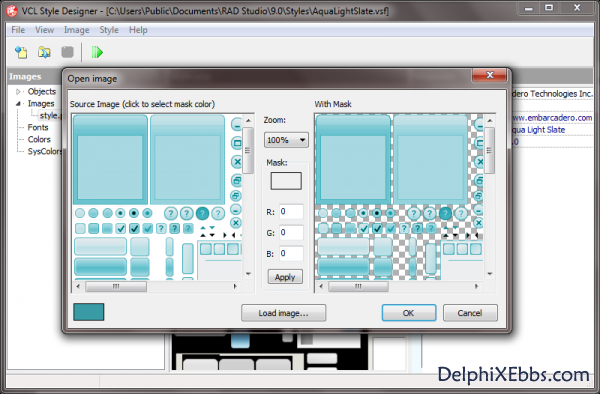Close the Open image dialog
The height and width of the screenshot is (394, 600).
click(x=489, y=75)
